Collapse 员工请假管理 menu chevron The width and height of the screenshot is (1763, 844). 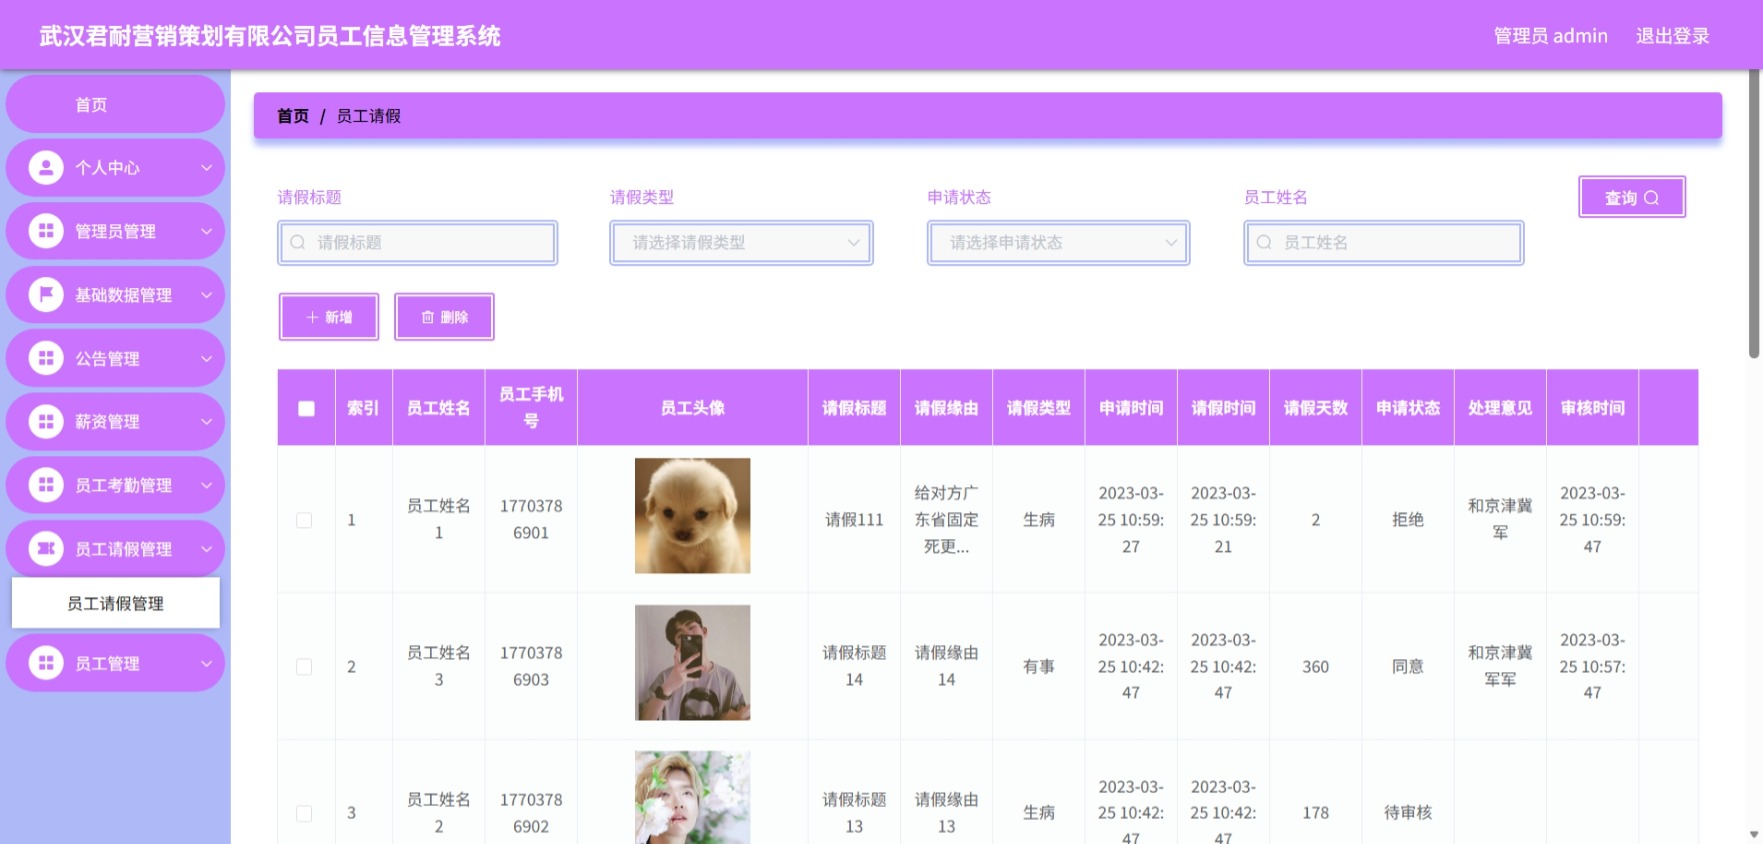pos(206,549)
